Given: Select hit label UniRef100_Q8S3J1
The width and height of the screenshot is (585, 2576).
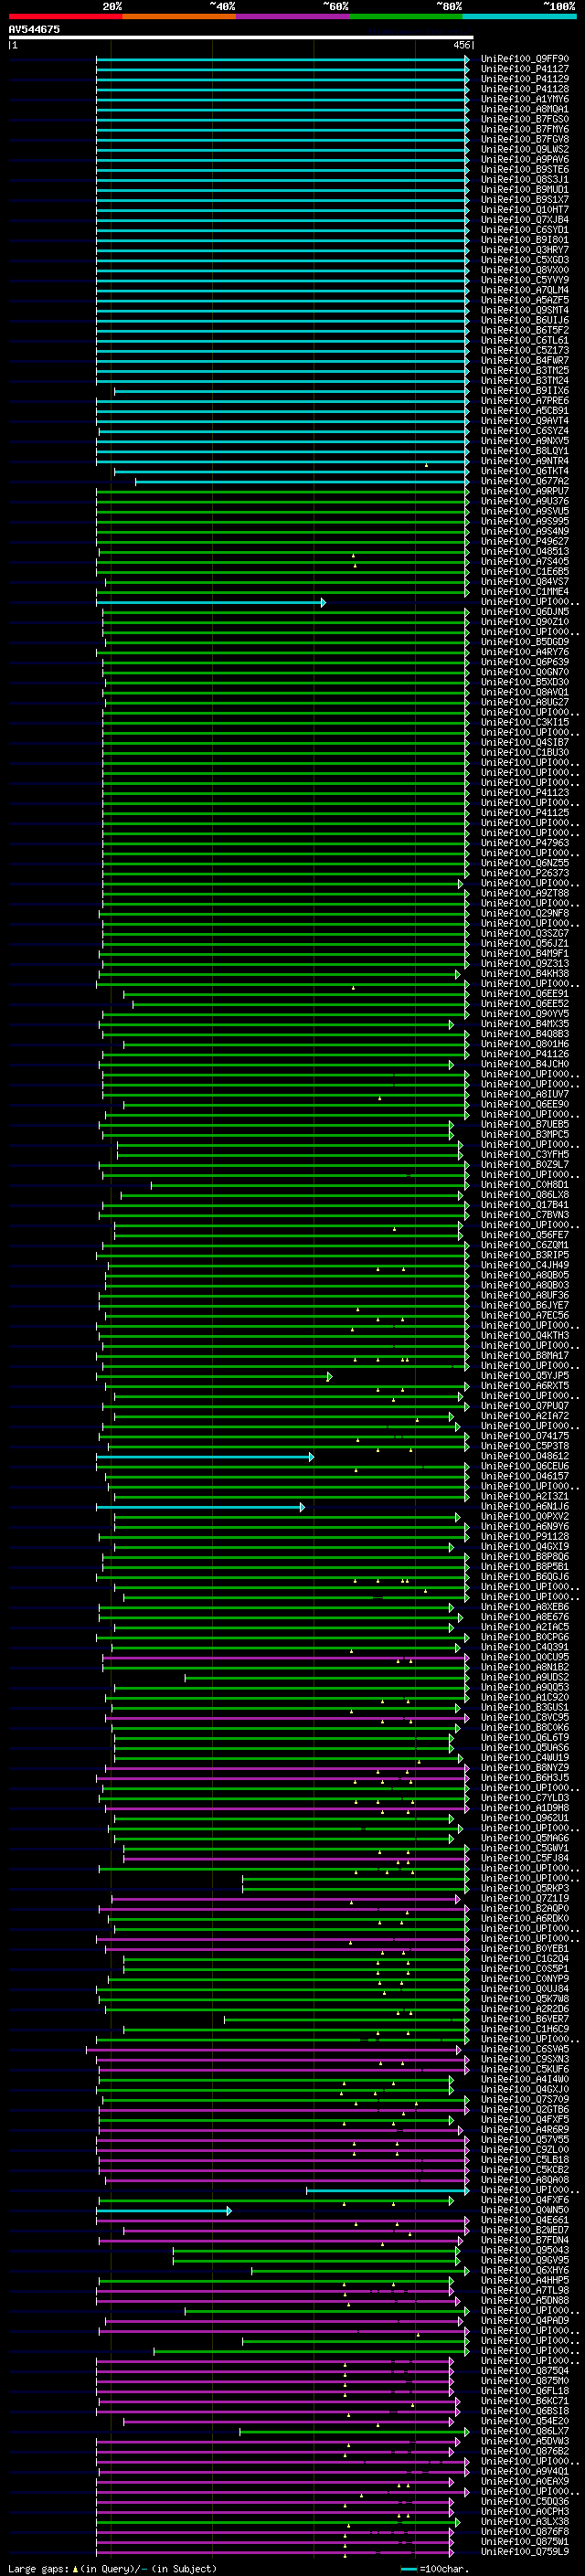Looking at the screenshot, I should click(524, 179).
